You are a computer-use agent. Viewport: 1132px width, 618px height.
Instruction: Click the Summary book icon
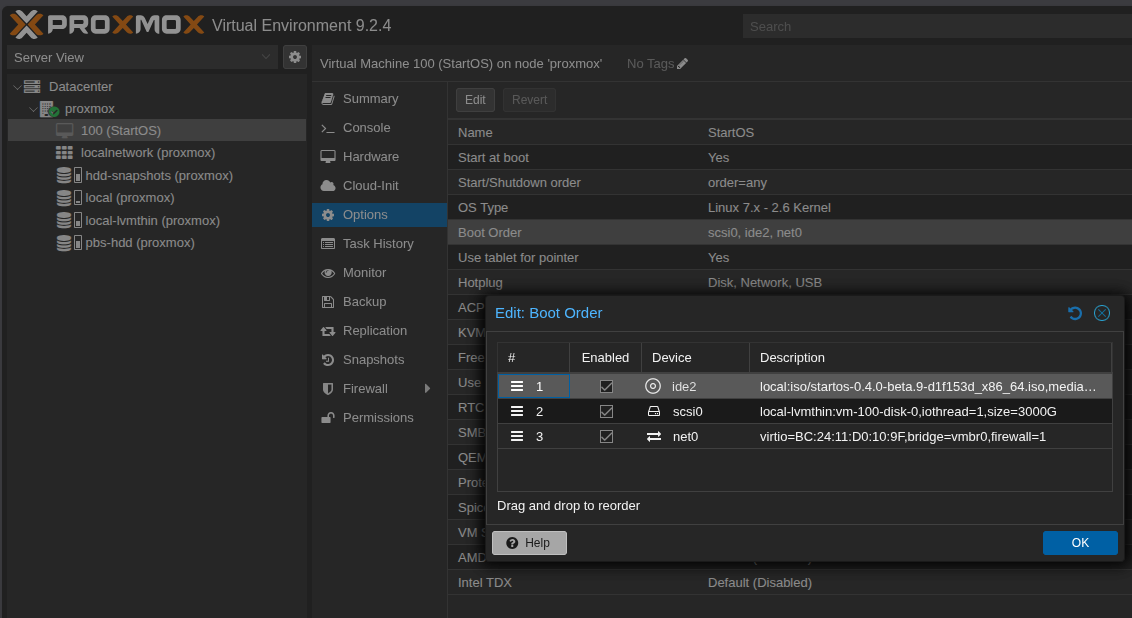pos(328,99)
